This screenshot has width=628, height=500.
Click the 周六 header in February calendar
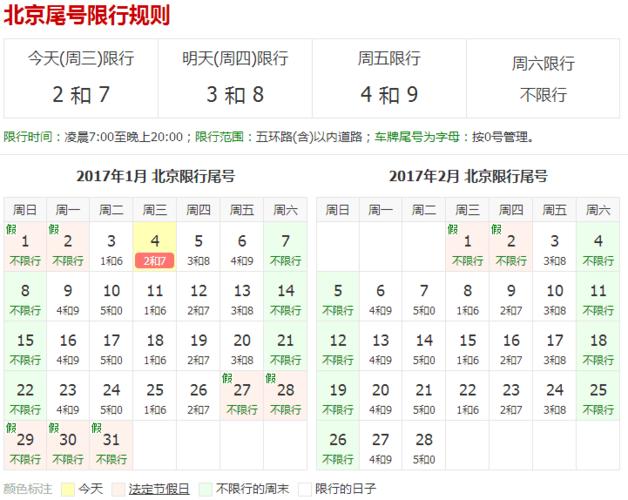click(598, 210)
